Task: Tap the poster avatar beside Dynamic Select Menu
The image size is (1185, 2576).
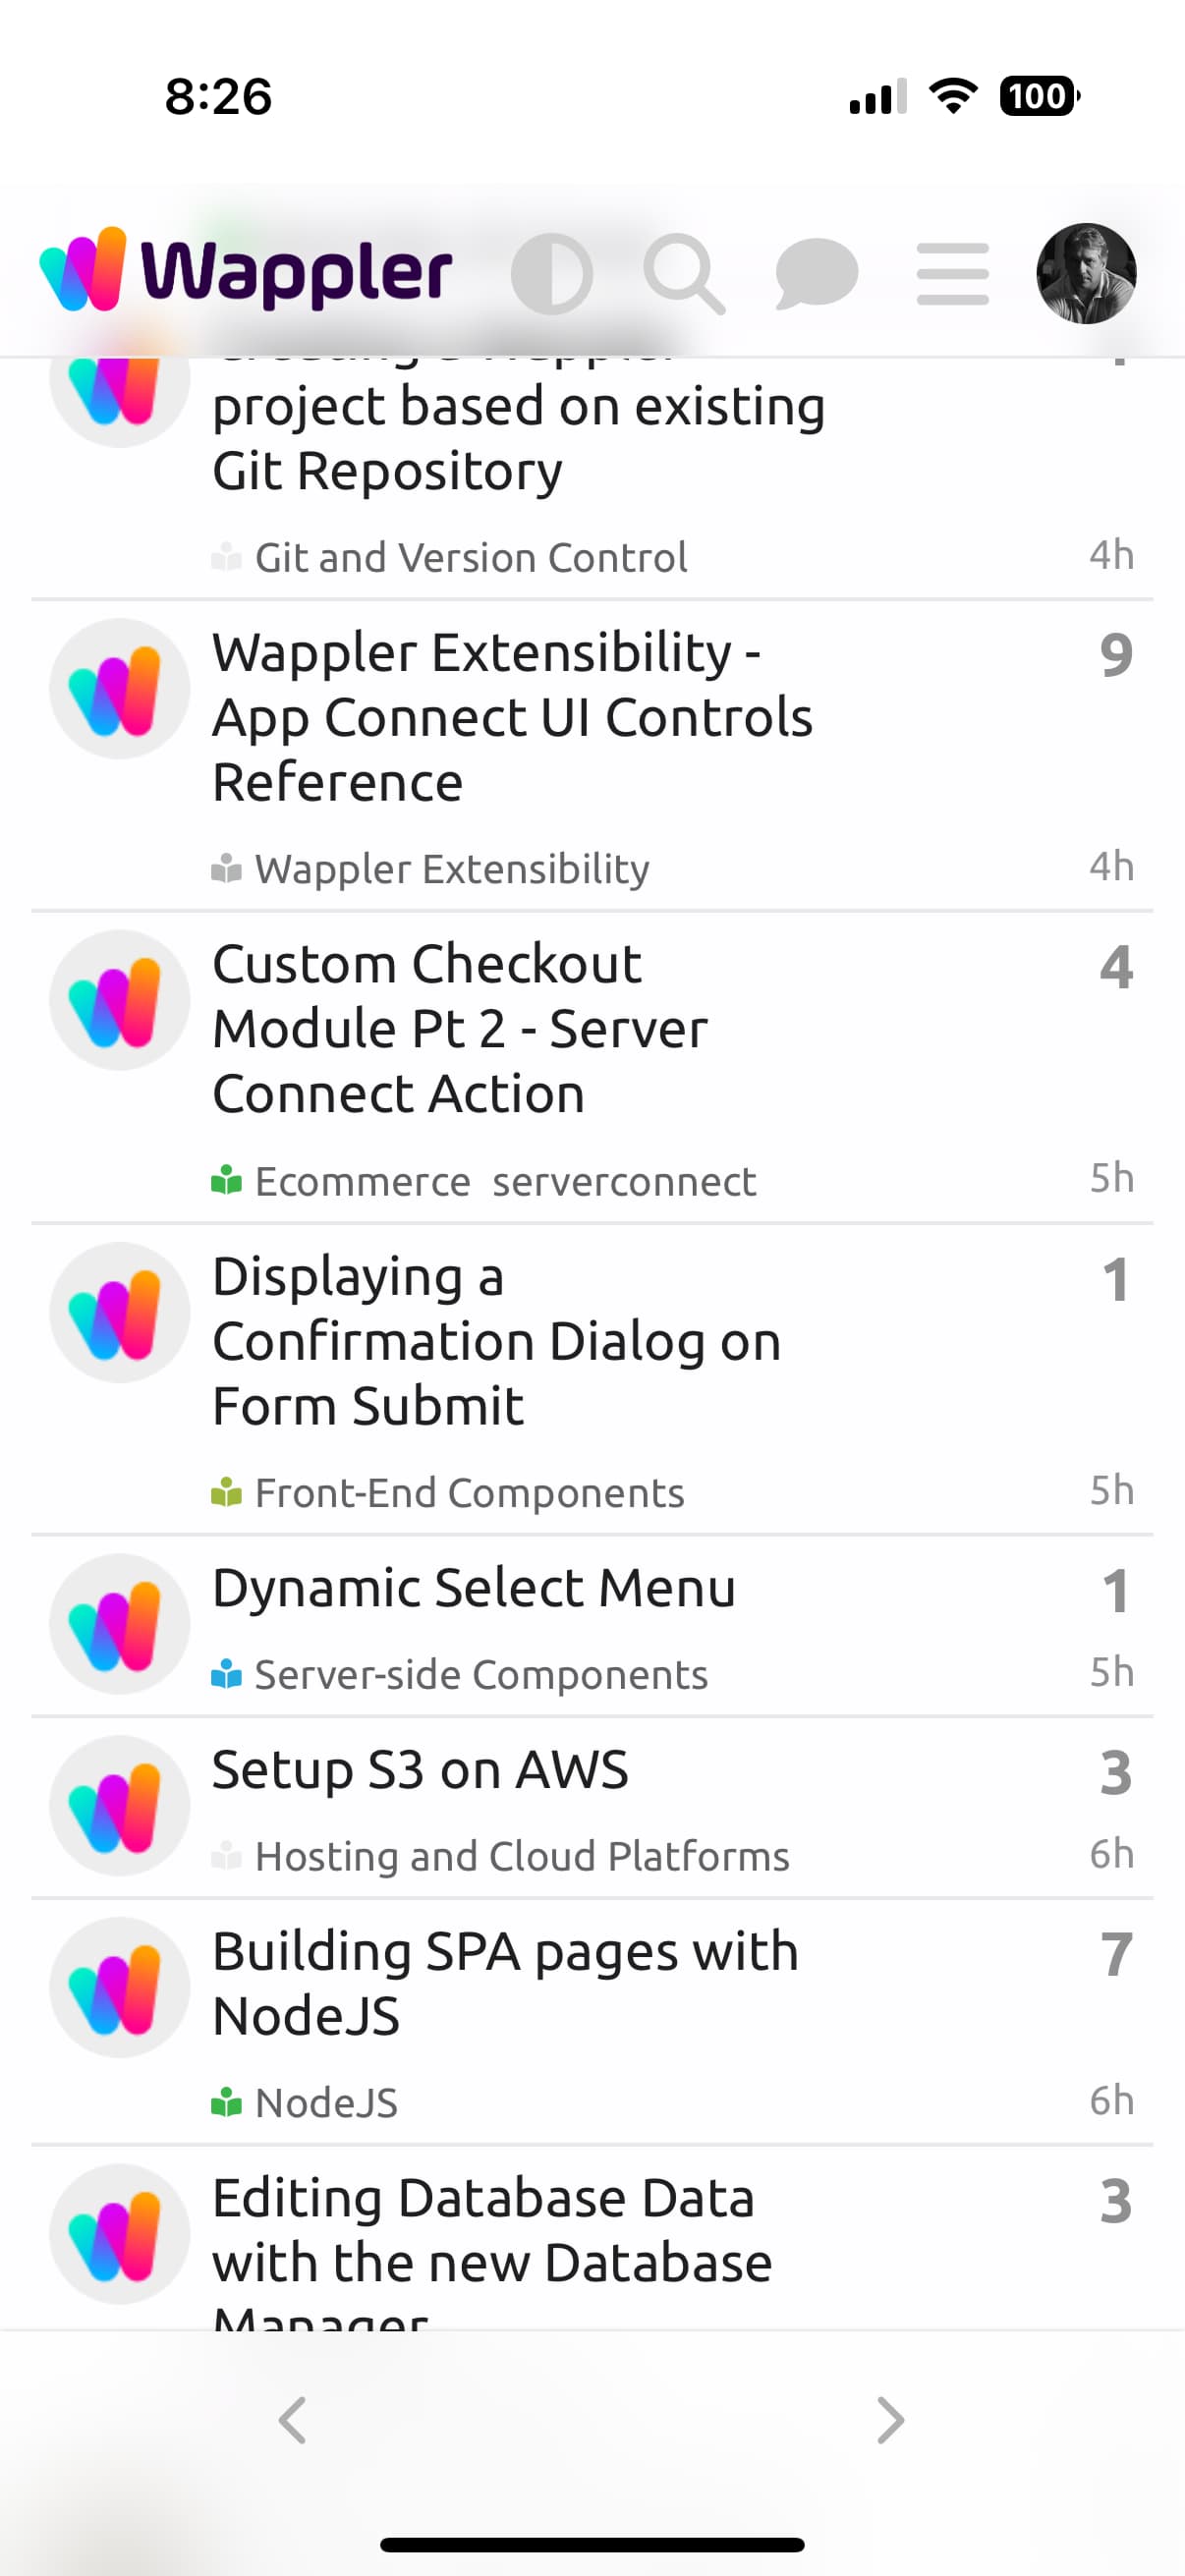Action: point(120,1624)
